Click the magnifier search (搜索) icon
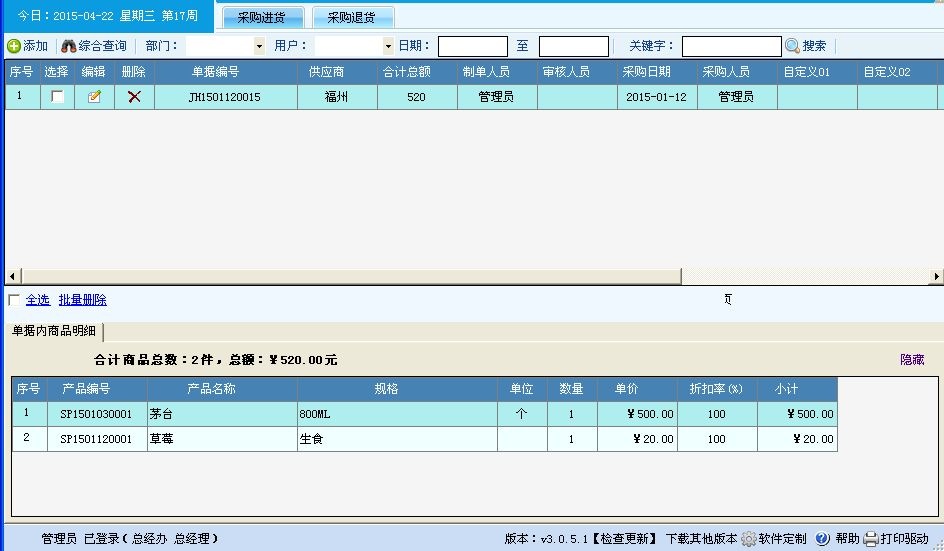Image resolution: width=944 pixels, height=551 pixels. (x=792, y=46)
